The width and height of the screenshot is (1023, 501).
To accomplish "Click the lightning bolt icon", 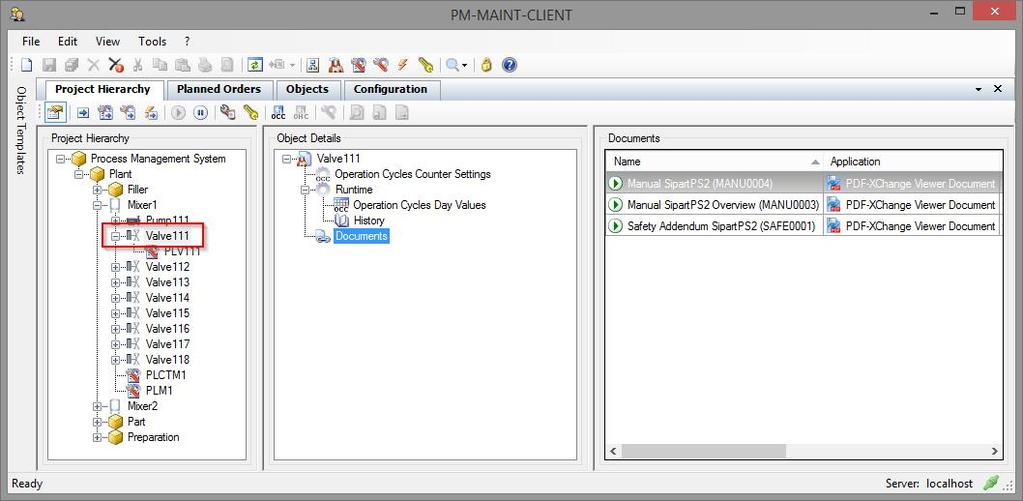I will click(x=403, y=65).
